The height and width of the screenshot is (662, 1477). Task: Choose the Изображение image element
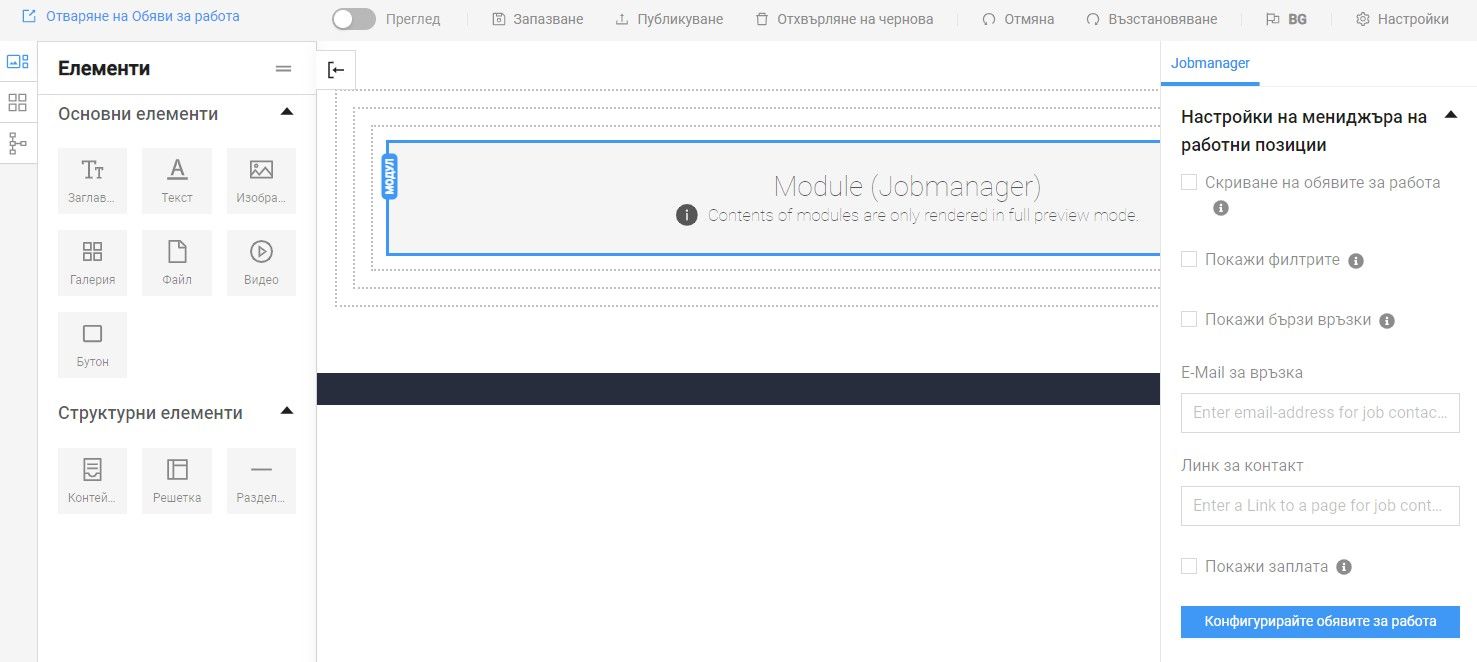(x=261, y=180)
